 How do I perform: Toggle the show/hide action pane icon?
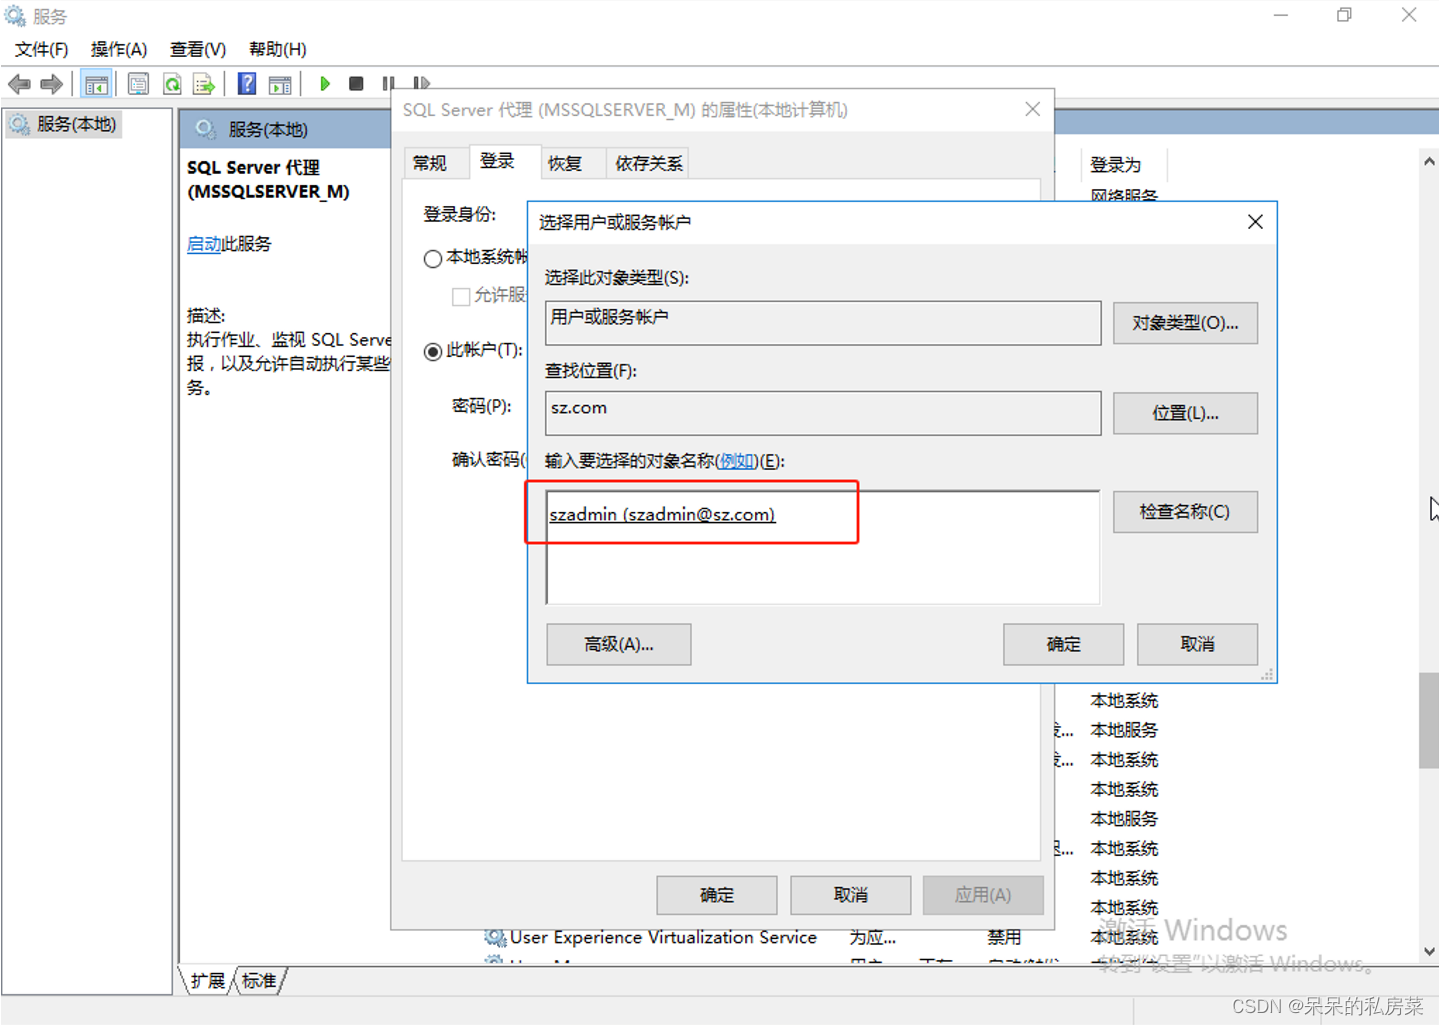coord(281,84)
